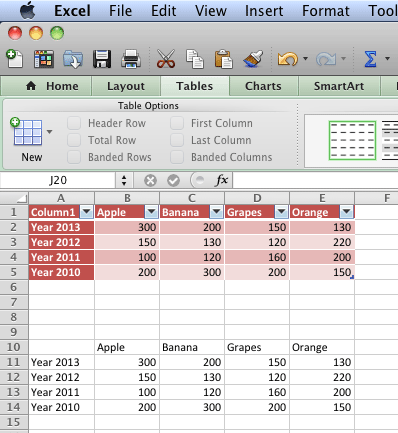Enable the Total Row checkbox
The height and width of the screenshot is (433, 398).
74,140
